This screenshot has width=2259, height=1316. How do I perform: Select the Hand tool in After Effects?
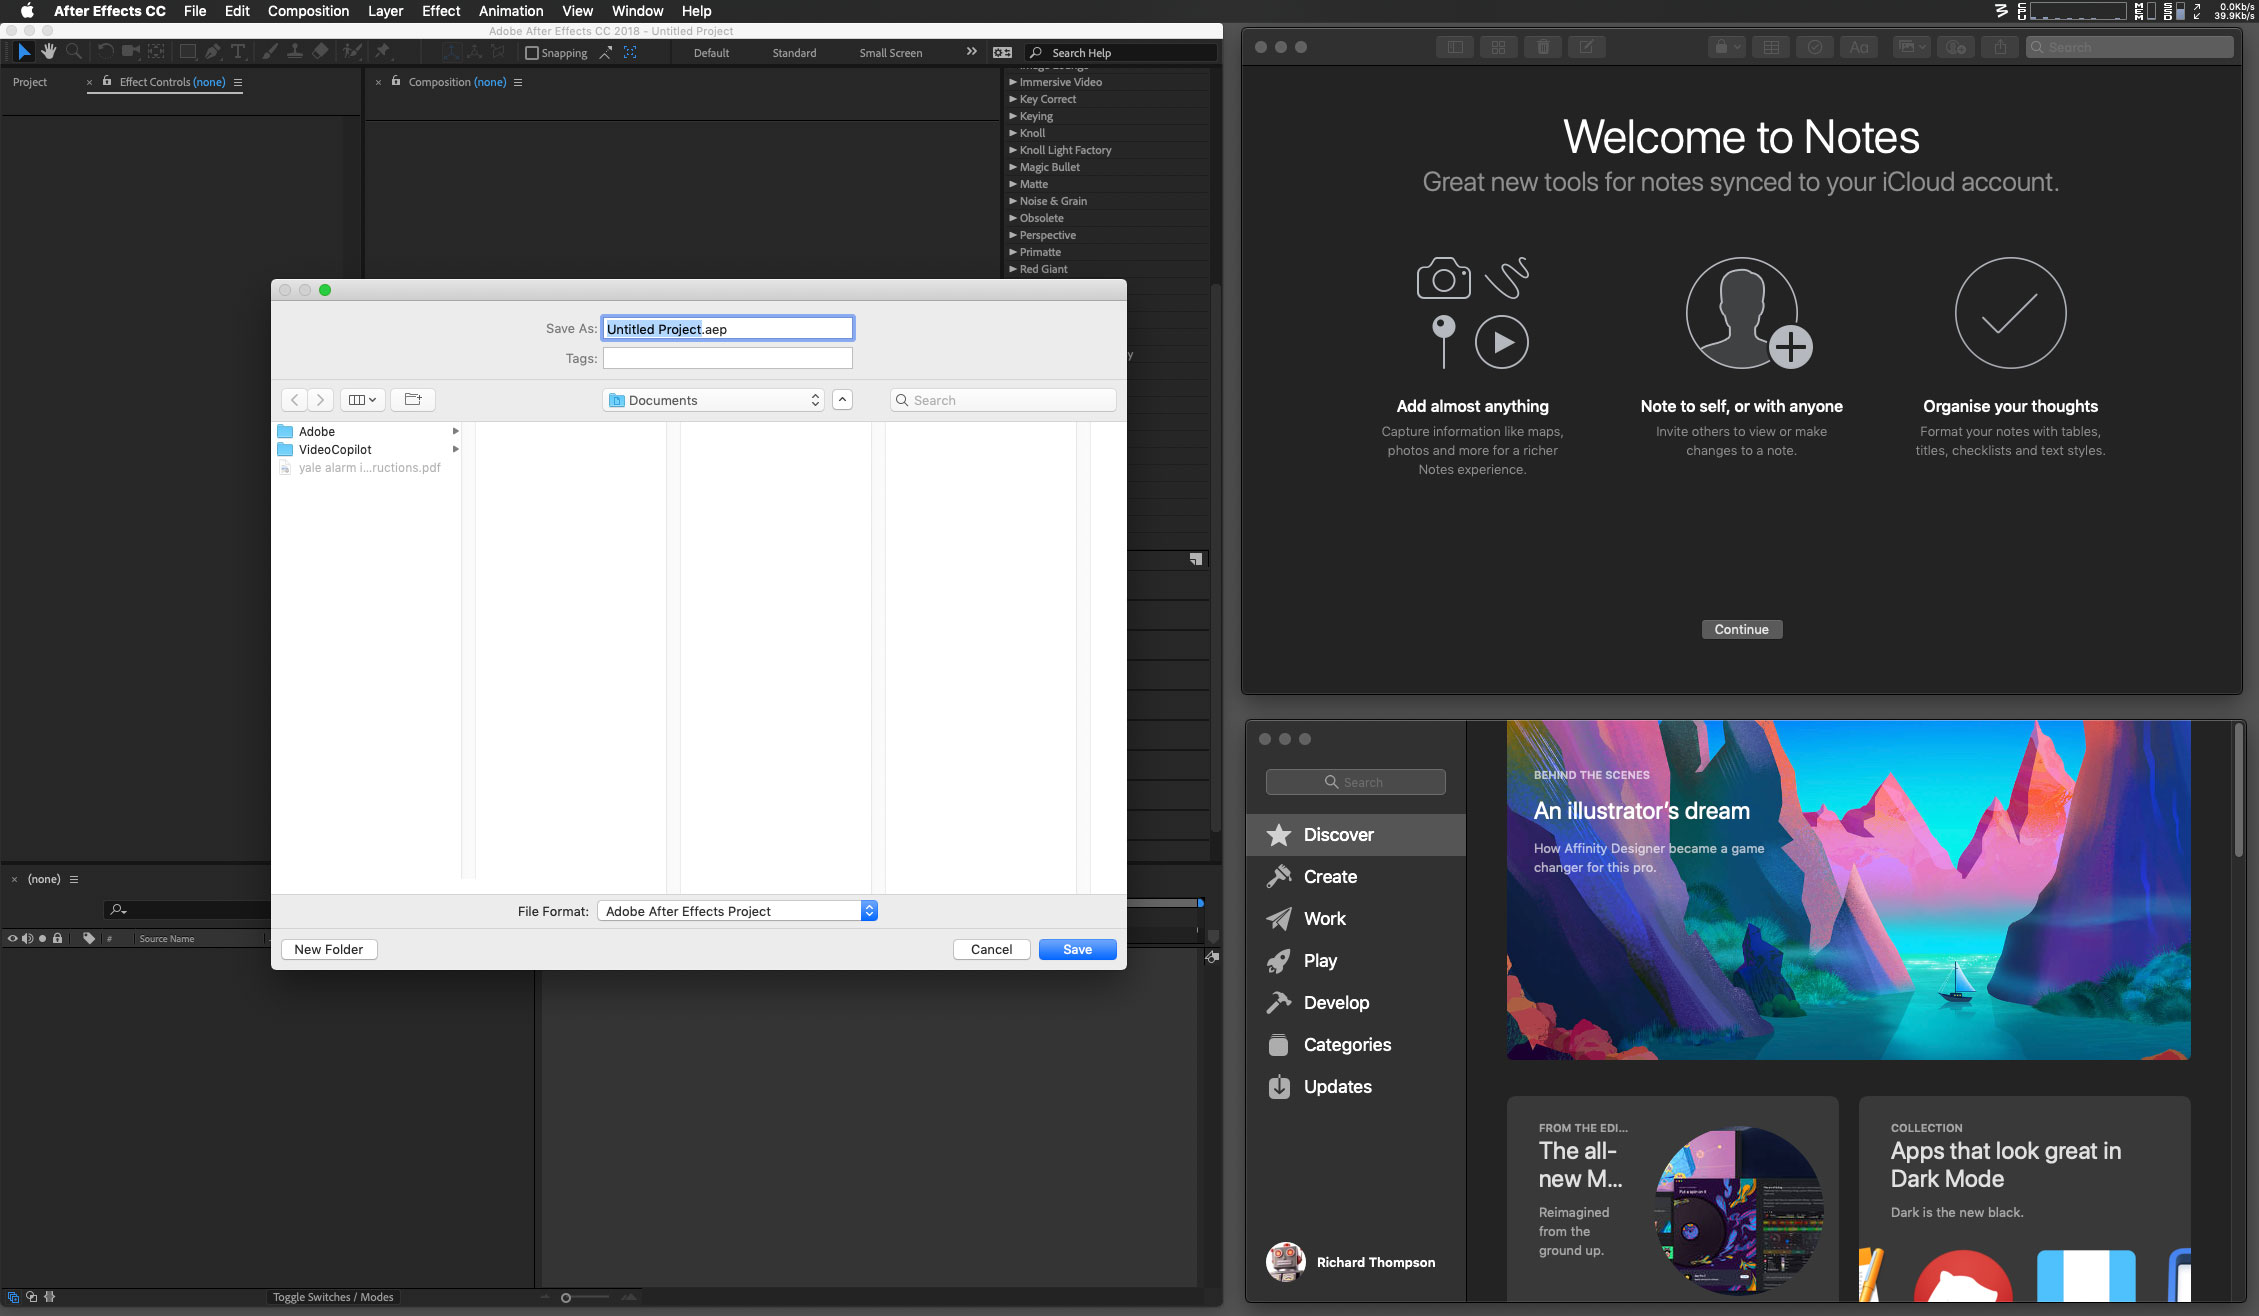(x=48, y=52)
